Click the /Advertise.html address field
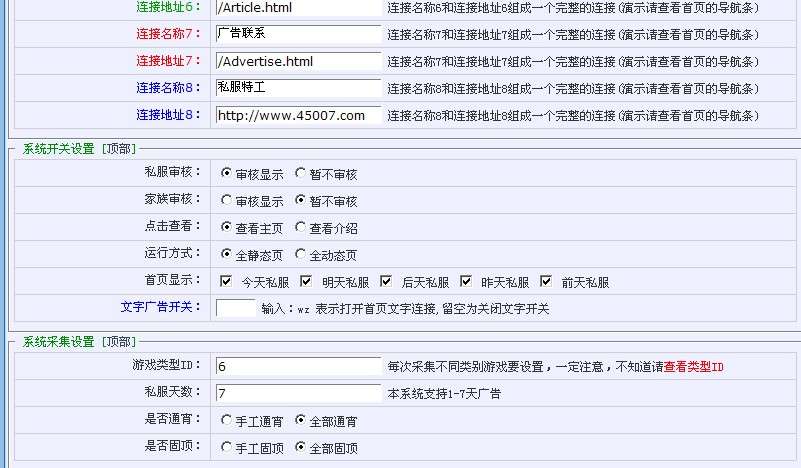 [x=298, y=62]
